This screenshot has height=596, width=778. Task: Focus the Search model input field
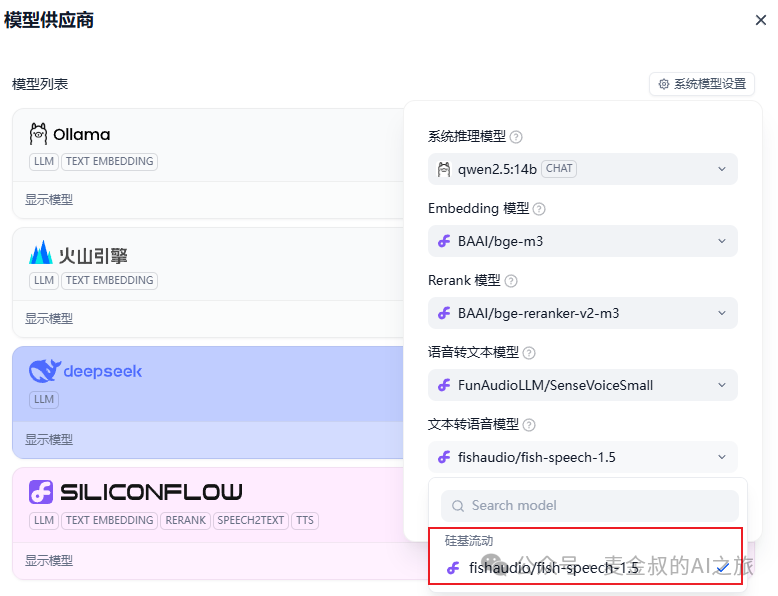[589, 506]
